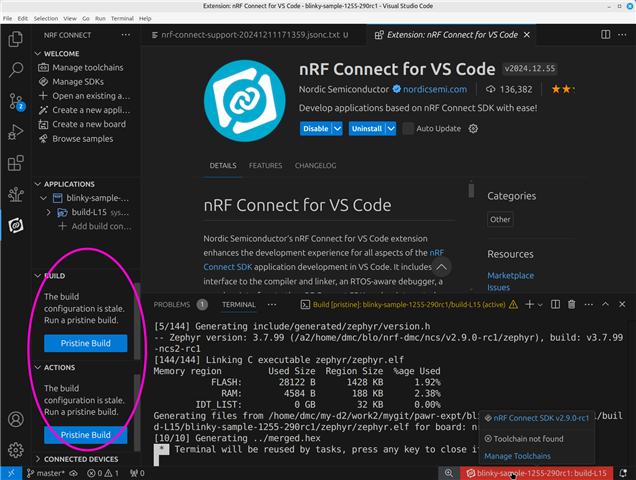Open the Extensions view icon
The width and height of the screenshot is (636, 480).
[x=15, y=163]
